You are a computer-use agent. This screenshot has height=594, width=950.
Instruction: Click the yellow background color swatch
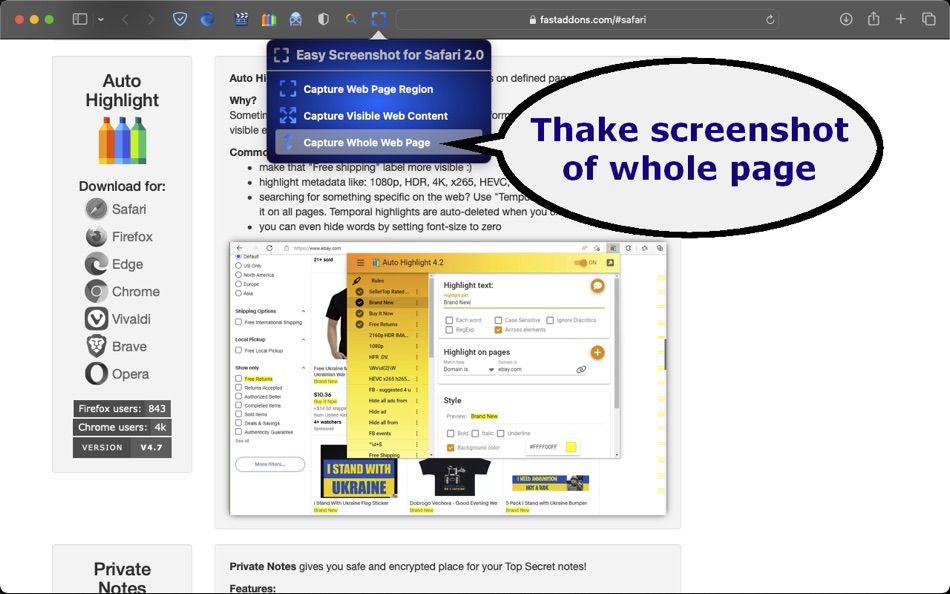[x=571, y=447]
